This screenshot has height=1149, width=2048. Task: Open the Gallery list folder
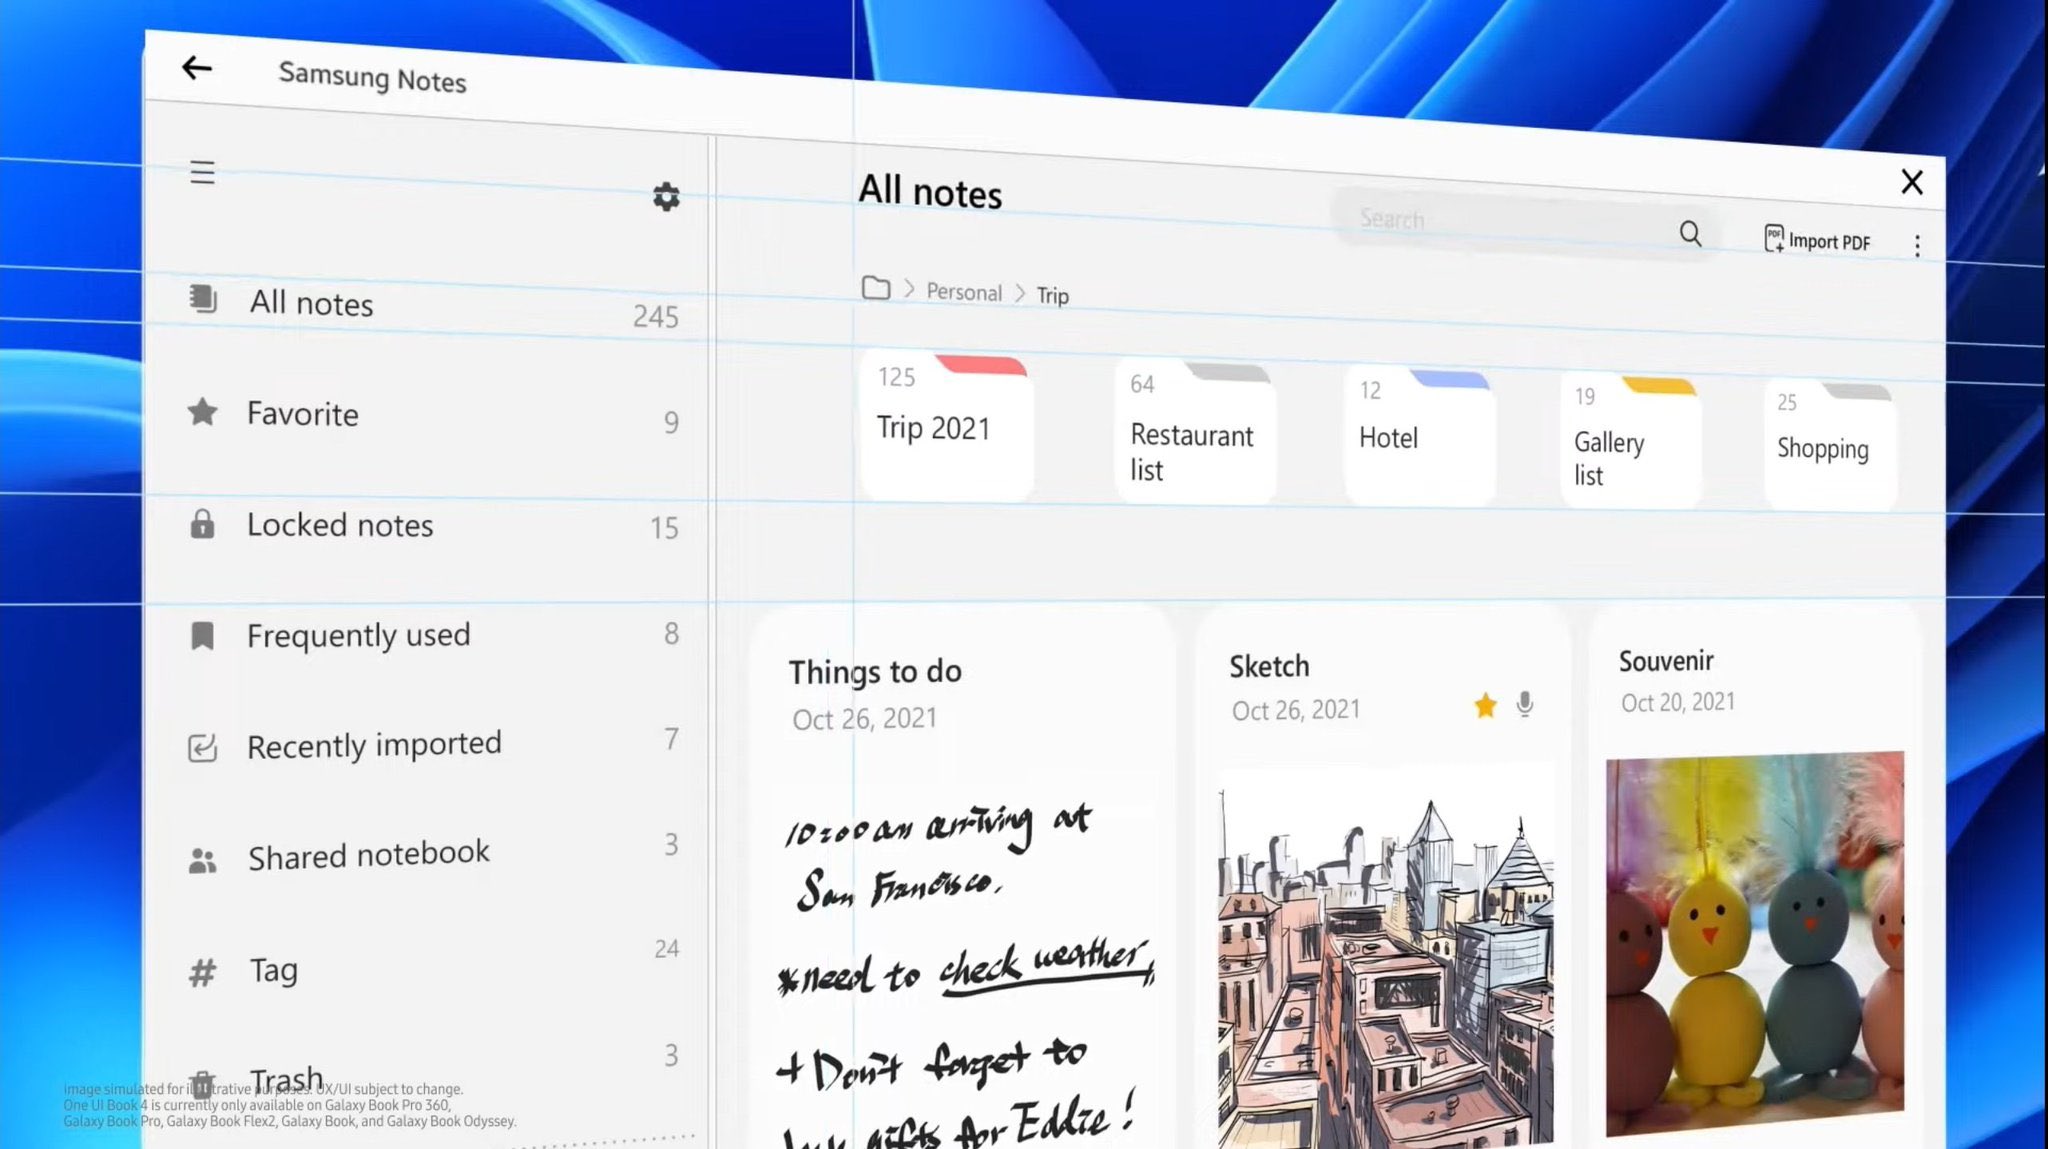(1630, 441)
